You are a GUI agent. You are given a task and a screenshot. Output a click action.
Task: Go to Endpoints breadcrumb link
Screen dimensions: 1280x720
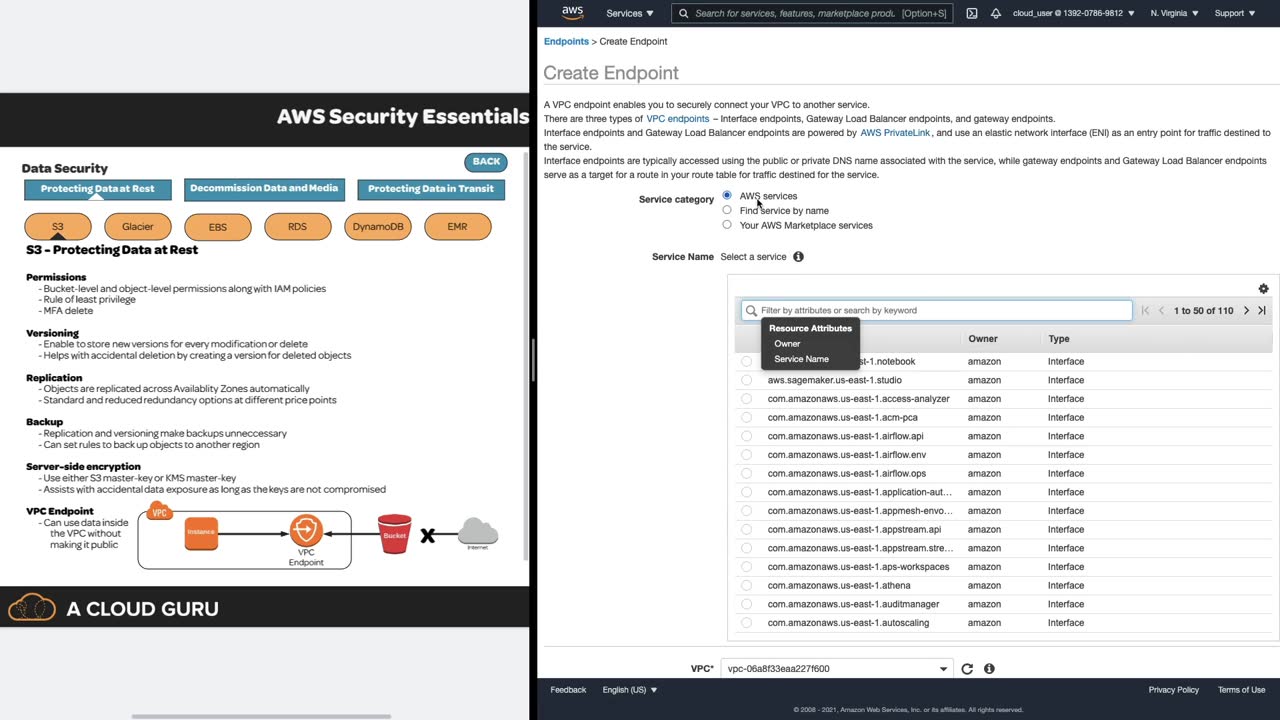click(566, 41)
